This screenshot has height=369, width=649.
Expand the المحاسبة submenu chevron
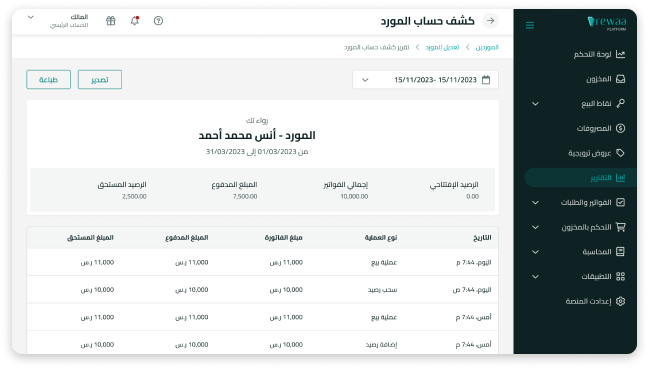(535, 252)
